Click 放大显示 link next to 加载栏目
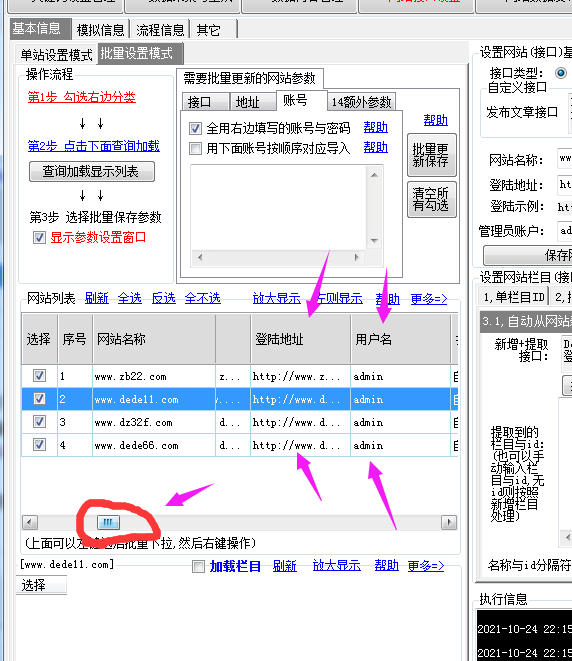 pos(336,566)
